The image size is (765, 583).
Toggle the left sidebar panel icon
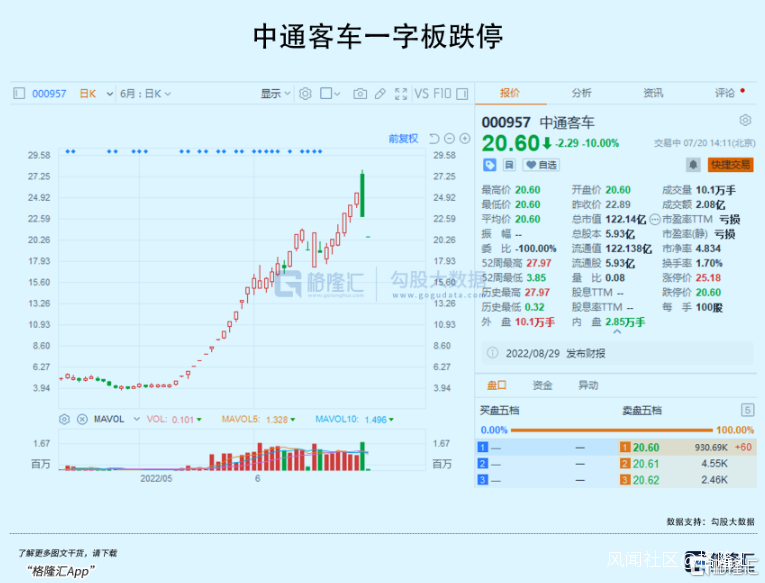point(19,93)
